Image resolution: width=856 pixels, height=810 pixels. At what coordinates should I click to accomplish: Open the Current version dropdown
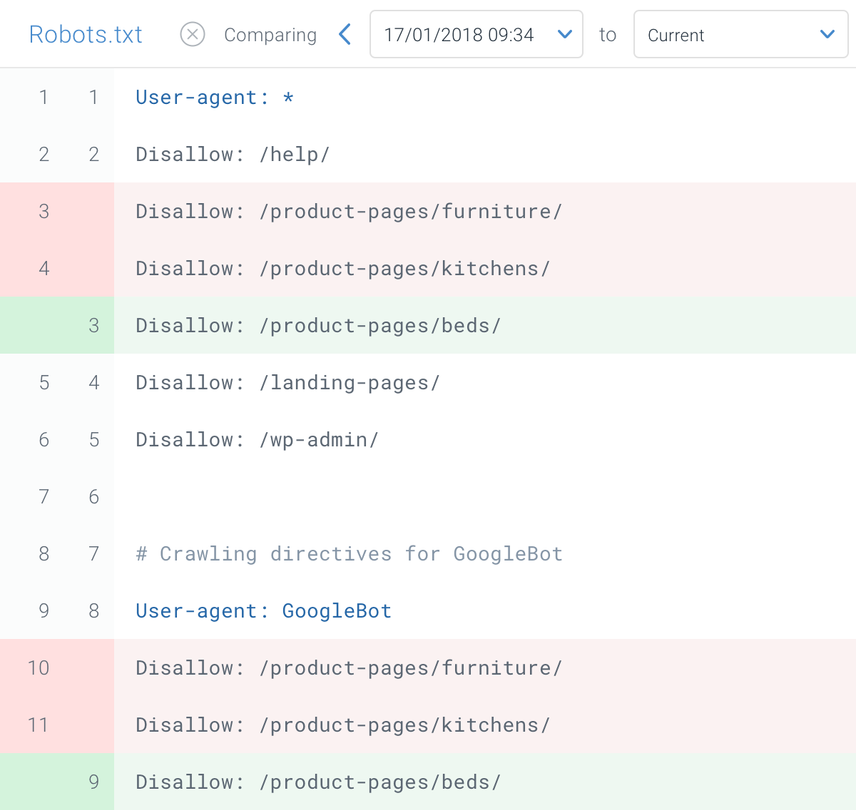[740, 34]
